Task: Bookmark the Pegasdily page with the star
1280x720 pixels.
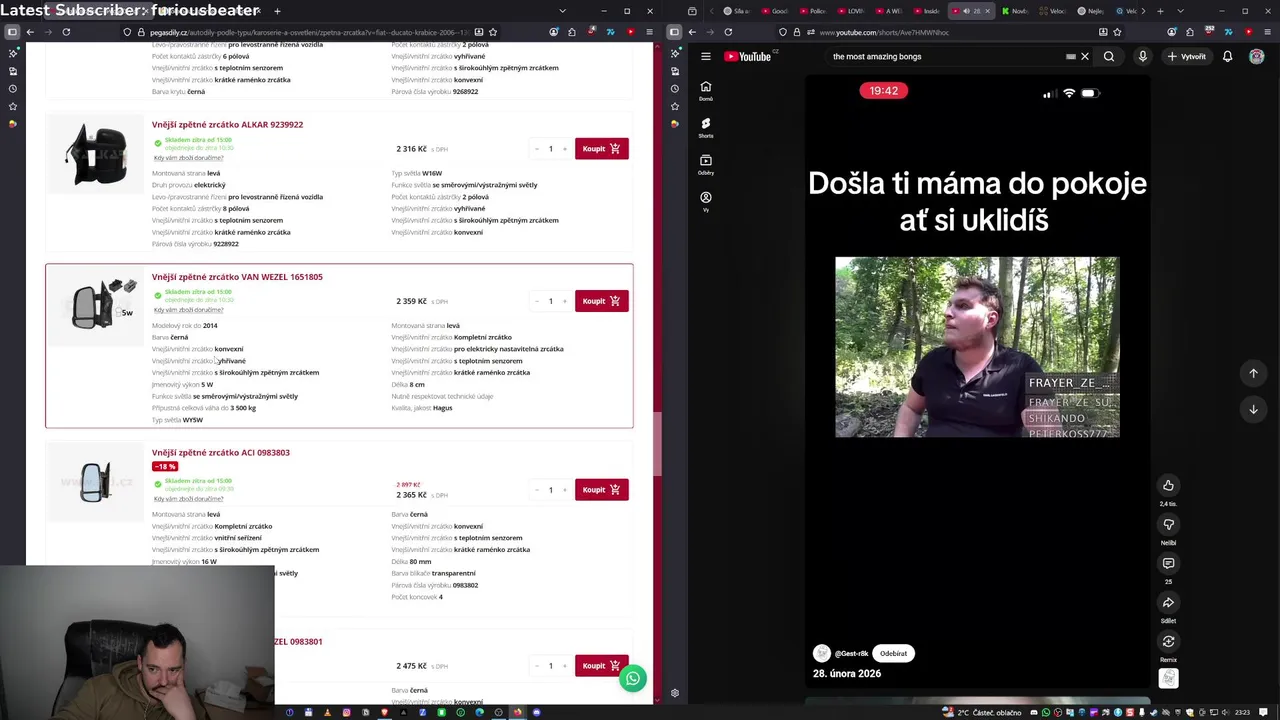Action: 493,32
